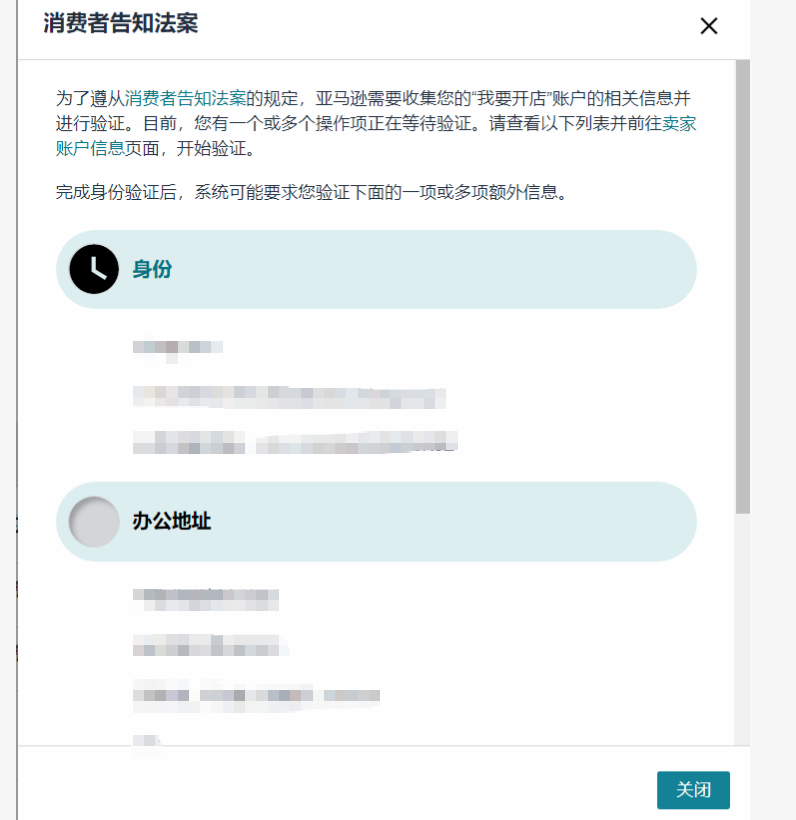The width and height of the screenshot is (796, 820).
Task: Click the first blurred line under 身份
Action: point(177,348)
